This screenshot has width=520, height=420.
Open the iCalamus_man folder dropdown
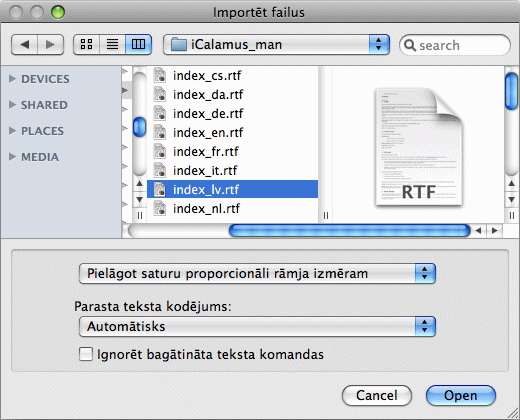tap(276, 44)
